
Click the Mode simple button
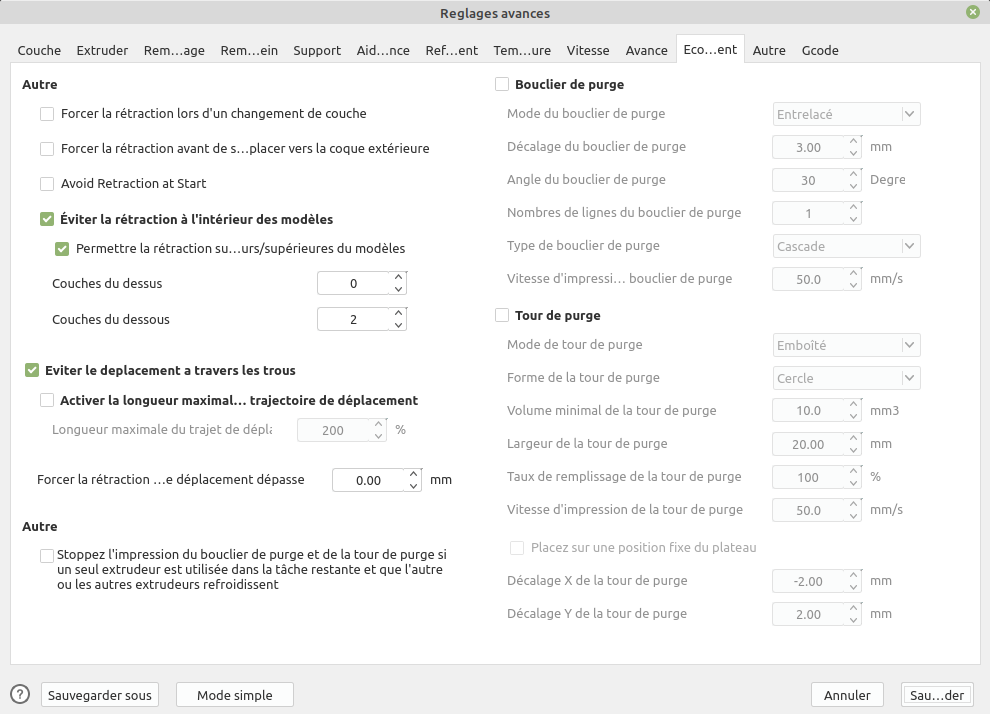[x=235, y=695]
